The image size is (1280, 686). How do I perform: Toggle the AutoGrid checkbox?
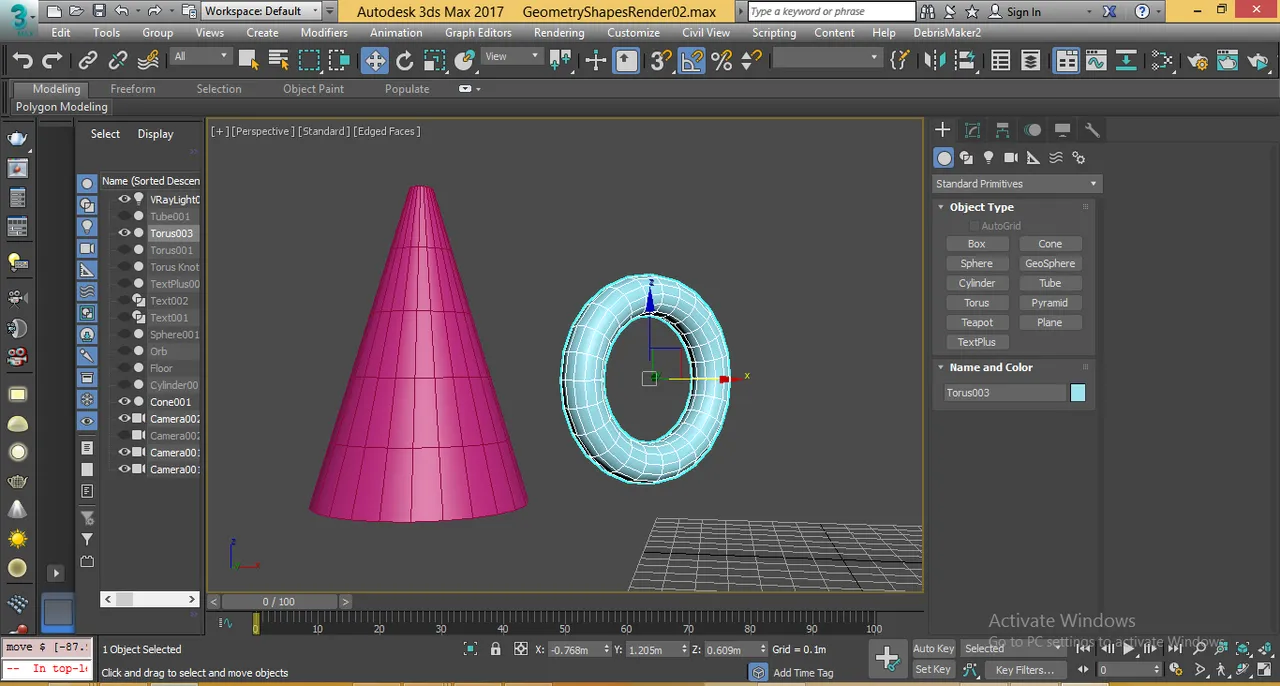tap(975, 226)
